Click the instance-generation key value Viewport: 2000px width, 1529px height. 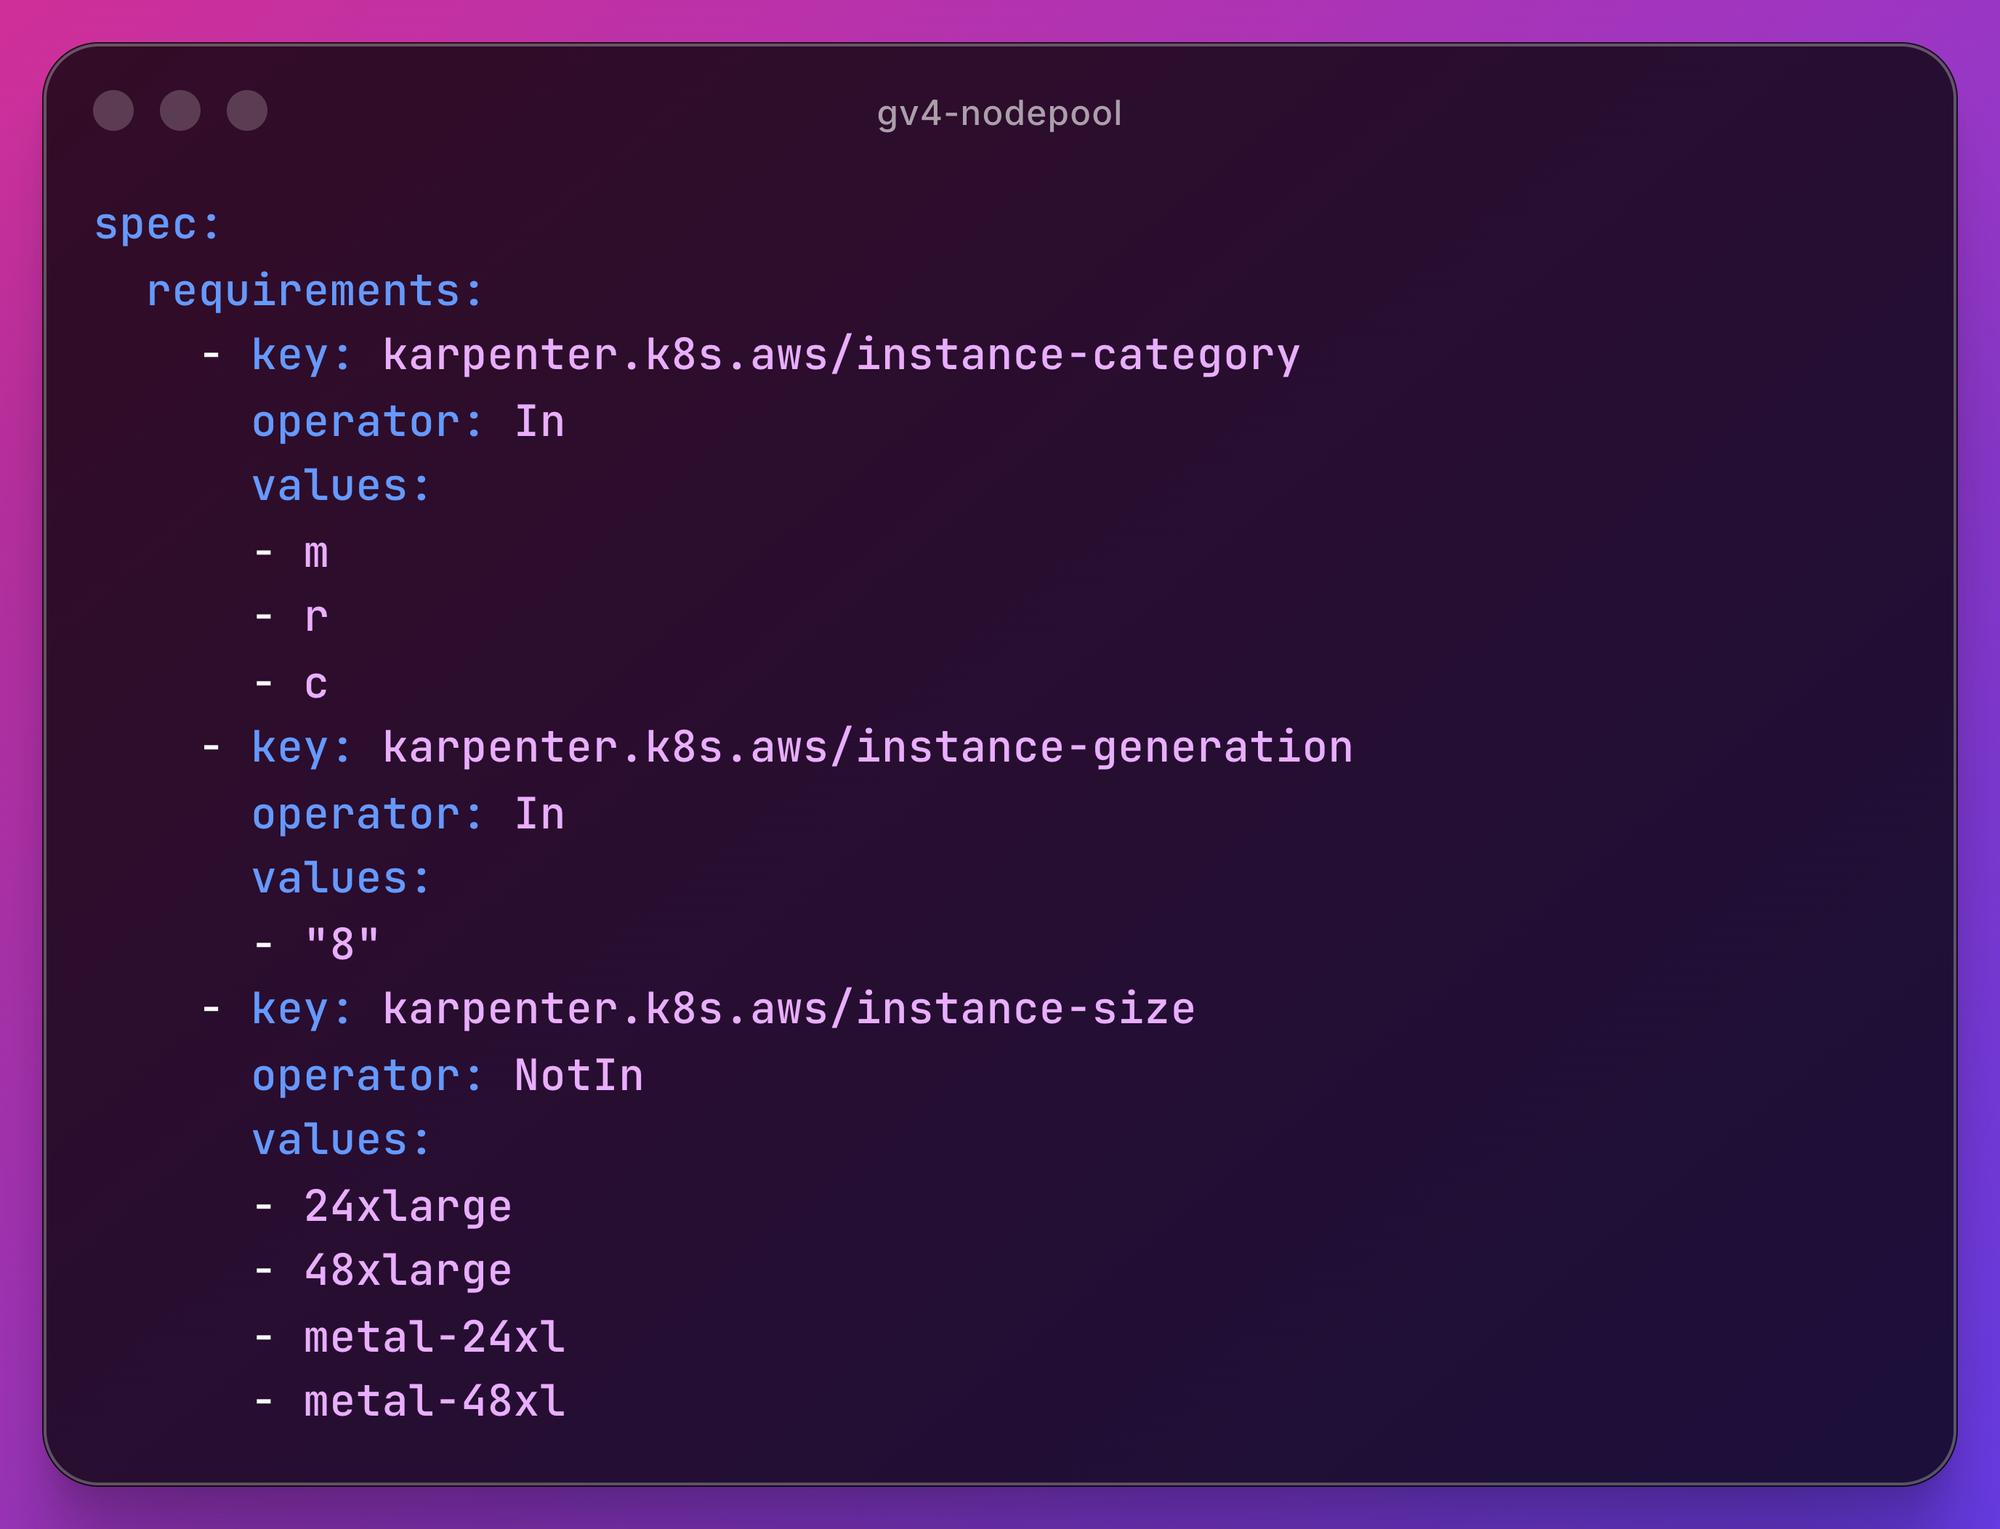point(867,748)
